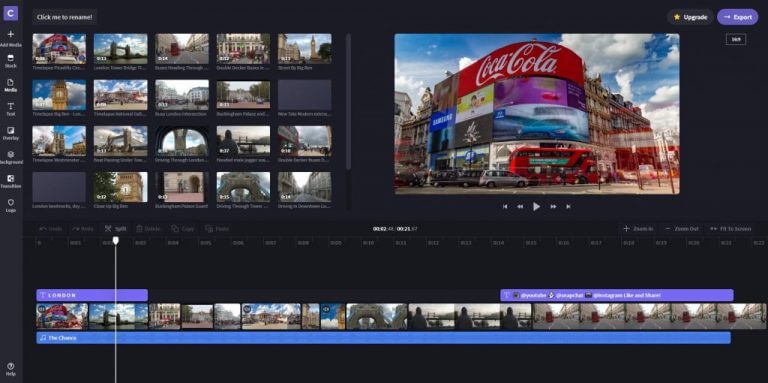Select Driving Through Tower Bridge thumbnail
Screen dimensions: 768x383
(x=243, y=187)
